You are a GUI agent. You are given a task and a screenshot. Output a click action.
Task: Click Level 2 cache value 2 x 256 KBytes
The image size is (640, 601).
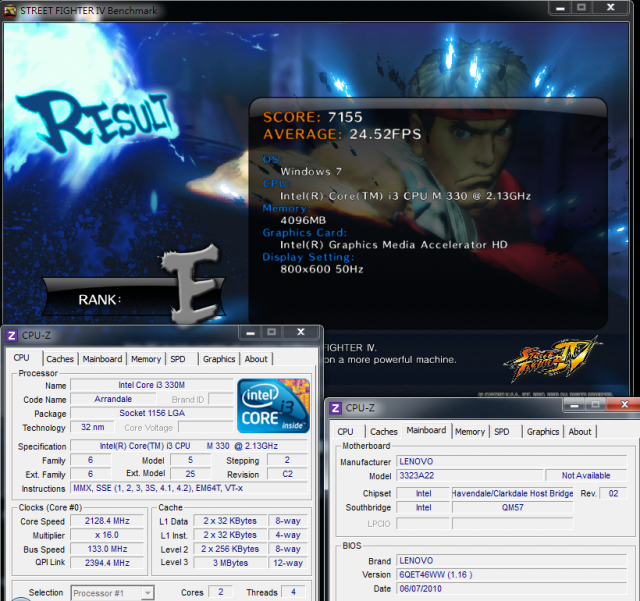click(230, 549)
